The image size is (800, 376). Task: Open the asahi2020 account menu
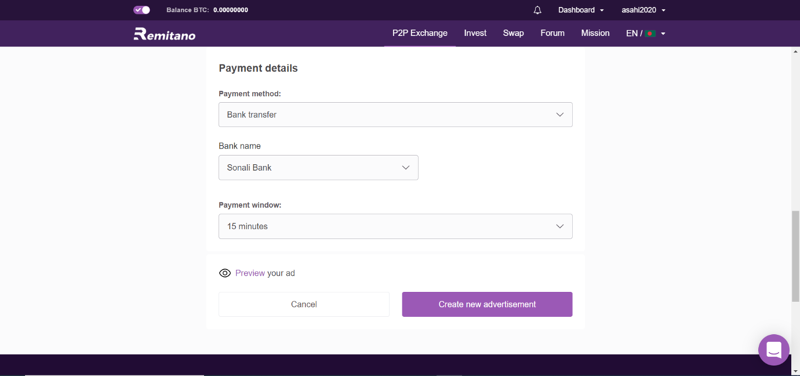643,10
